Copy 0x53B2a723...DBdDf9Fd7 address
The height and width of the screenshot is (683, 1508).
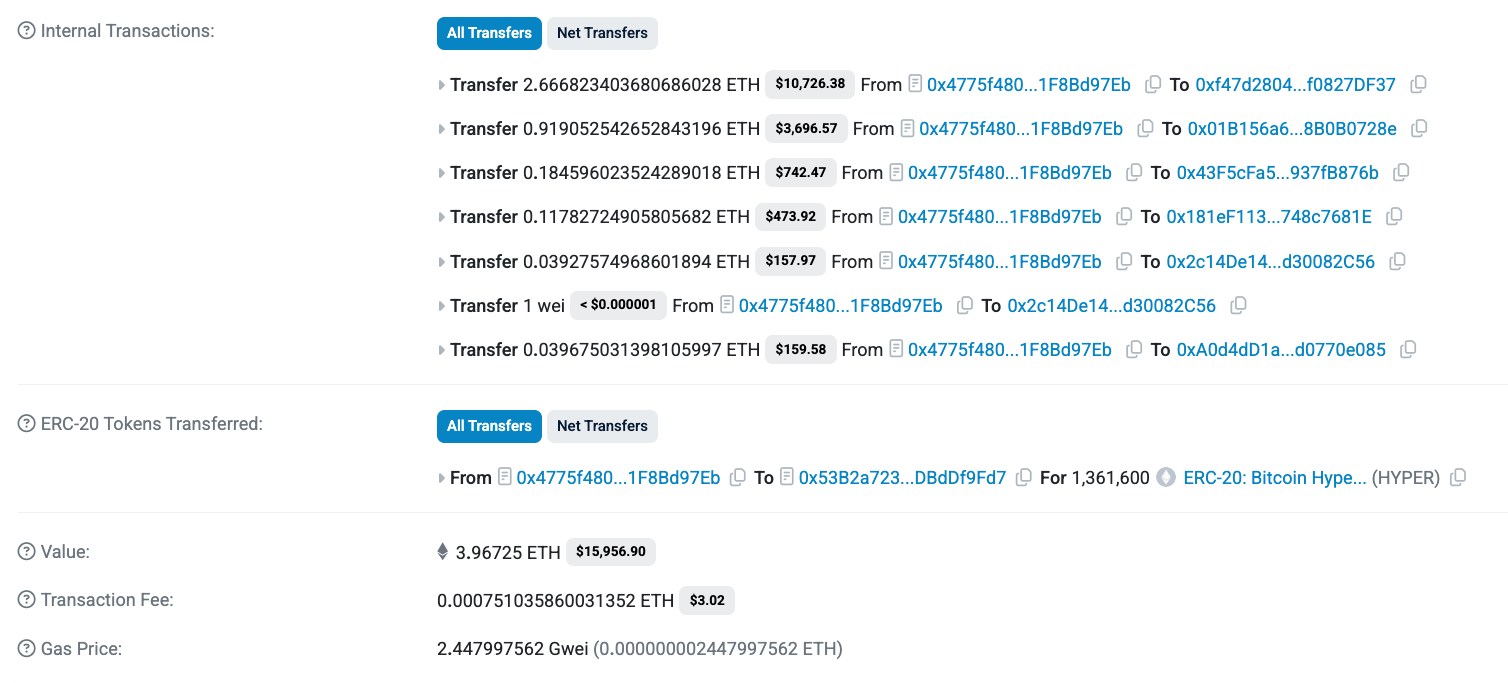click(1024, 478)
